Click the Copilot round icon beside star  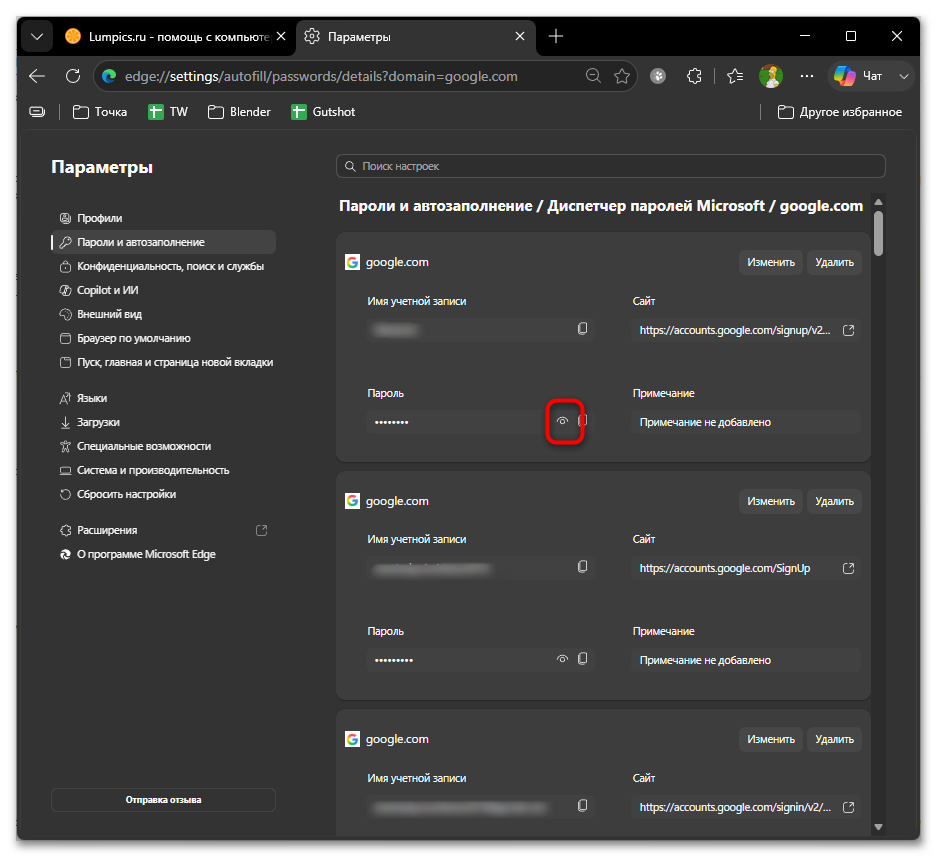[658, 76]
